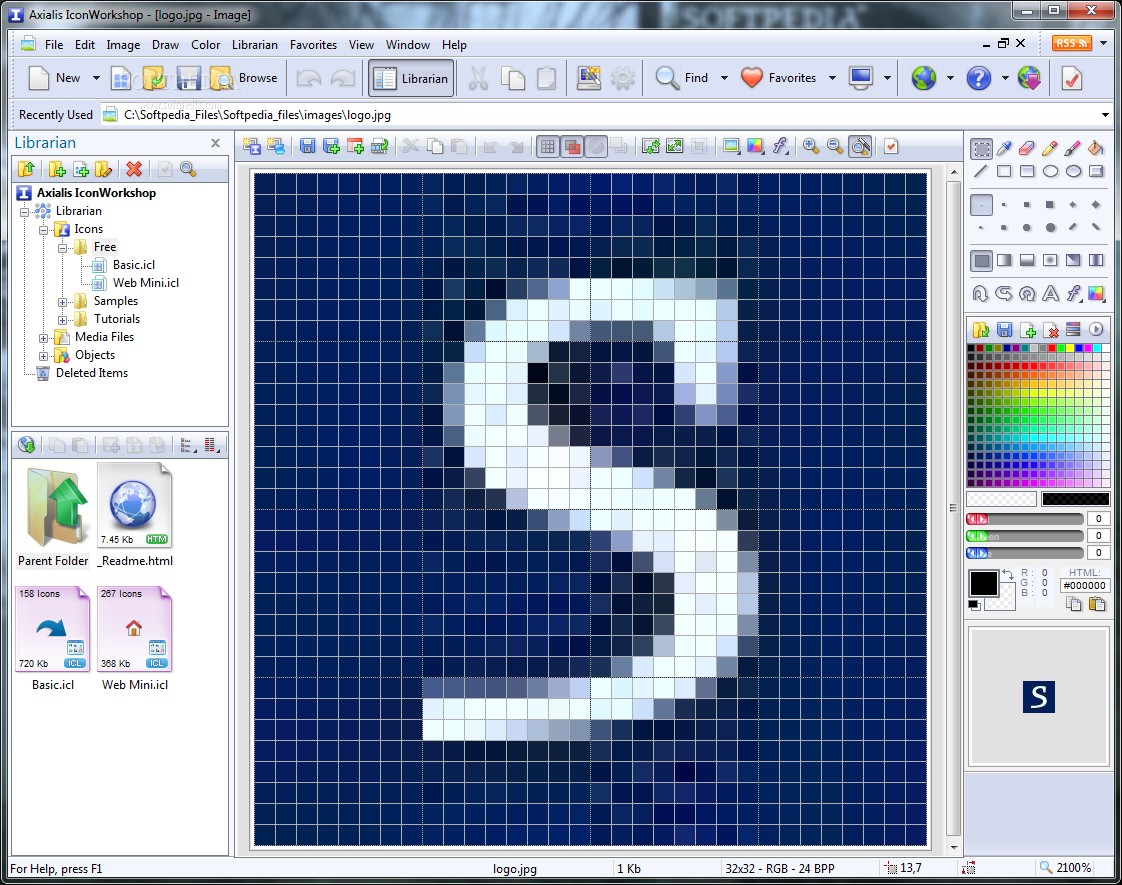Open the Find dropdown menu
The image size is (1122, 885).
[x=726, y=77]
